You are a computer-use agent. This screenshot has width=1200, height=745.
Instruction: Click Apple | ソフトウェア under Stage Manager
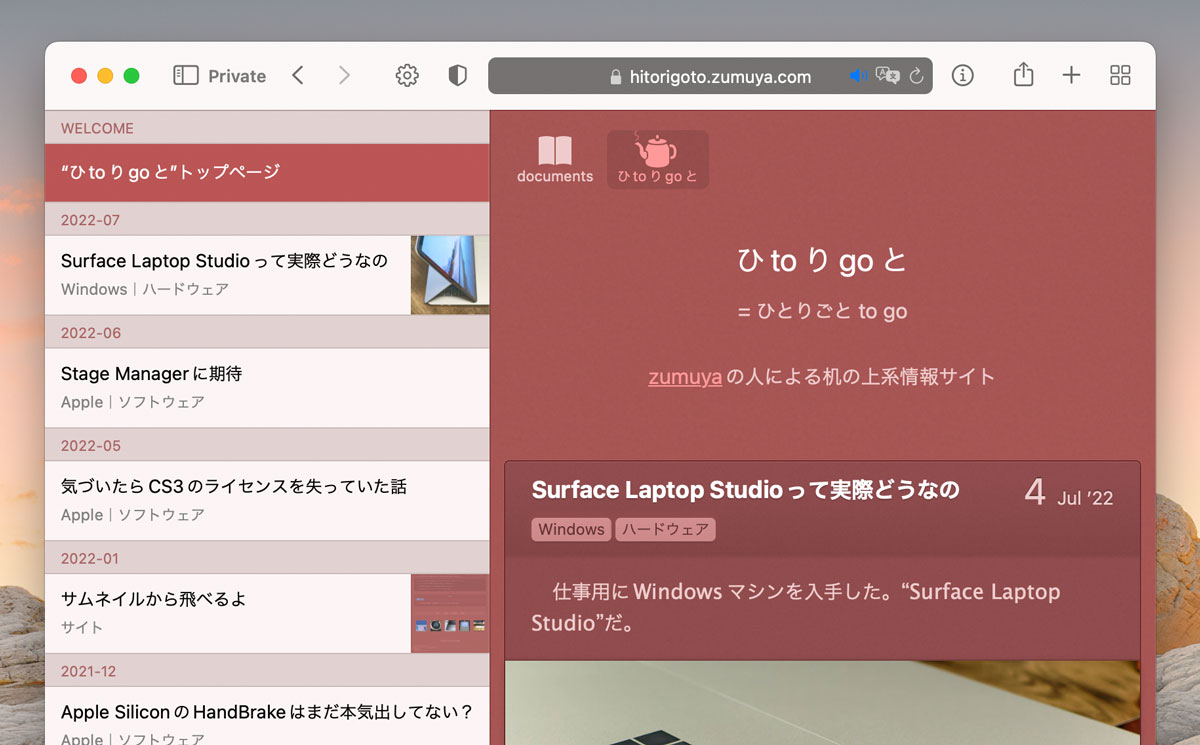coord(133,402)
